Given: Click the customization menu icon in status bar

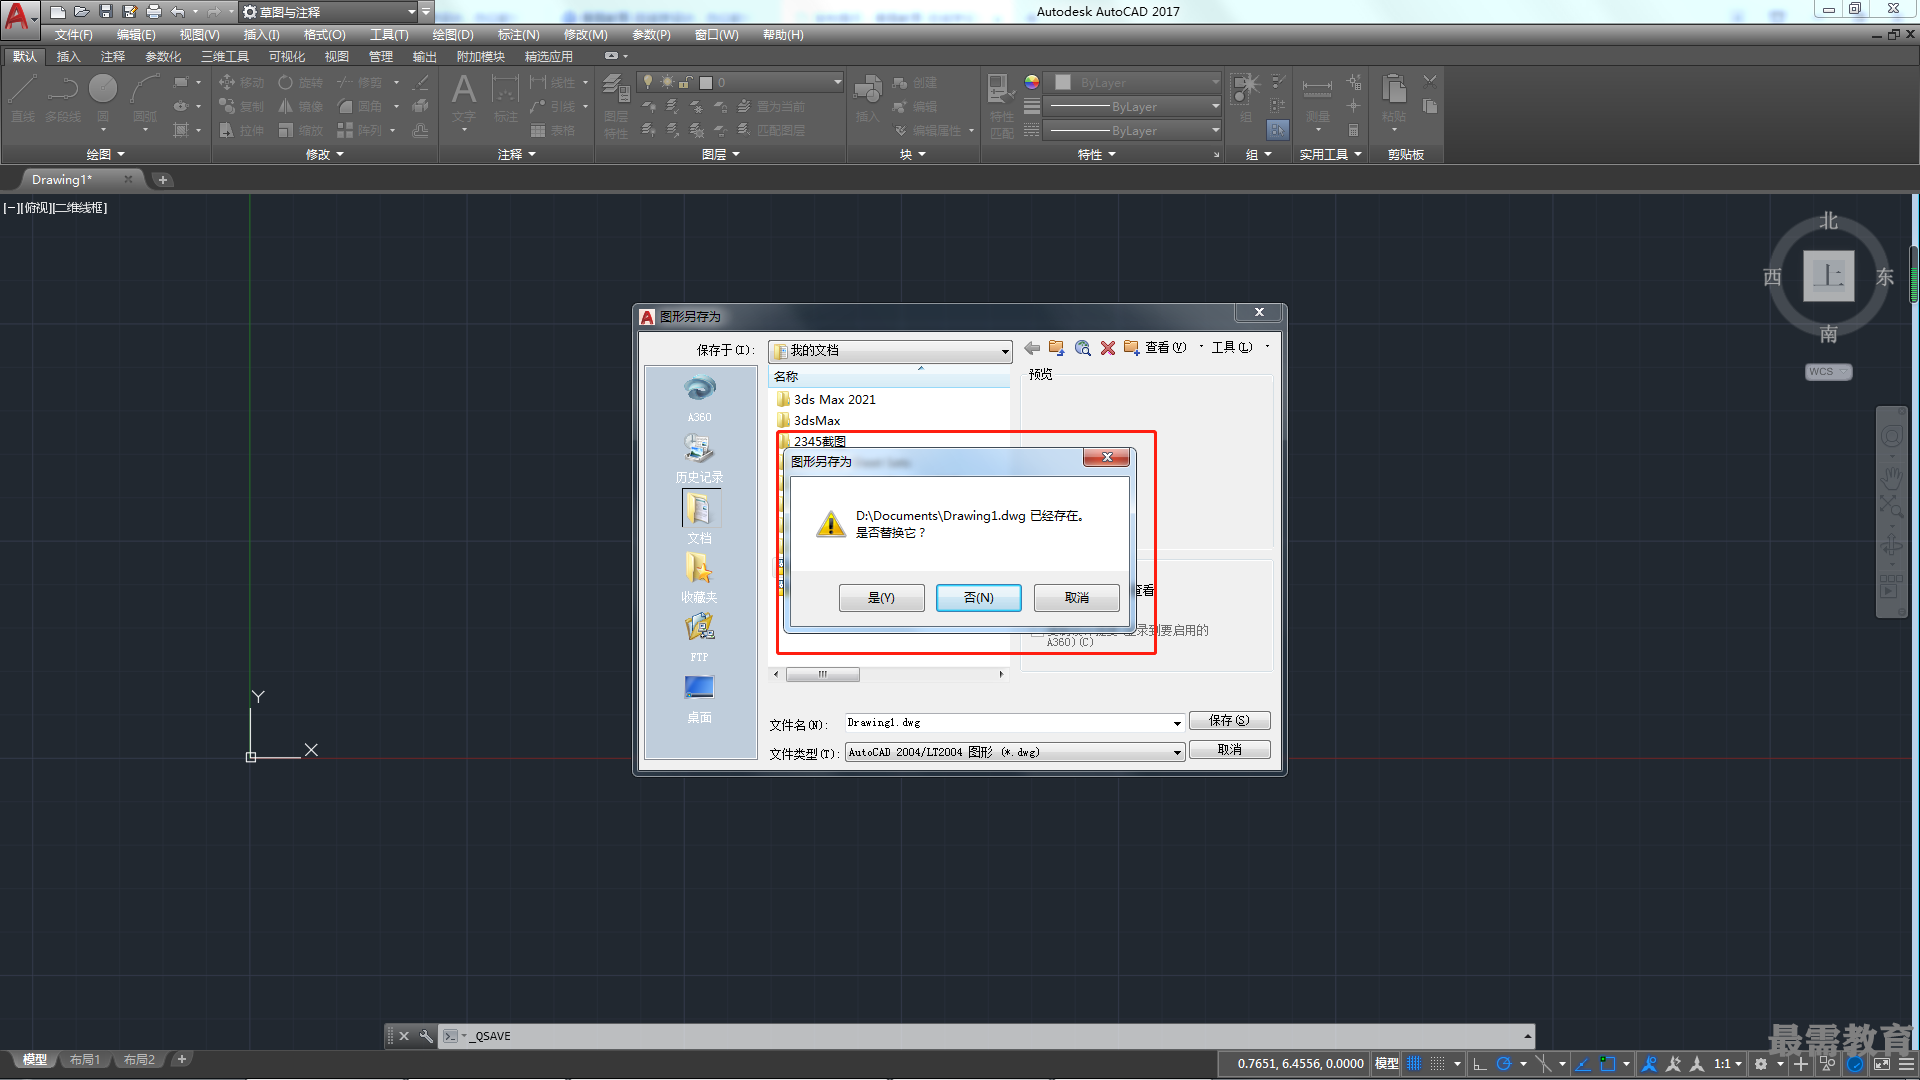Looking at the screenshot, I should [x=1909, y=1064].
